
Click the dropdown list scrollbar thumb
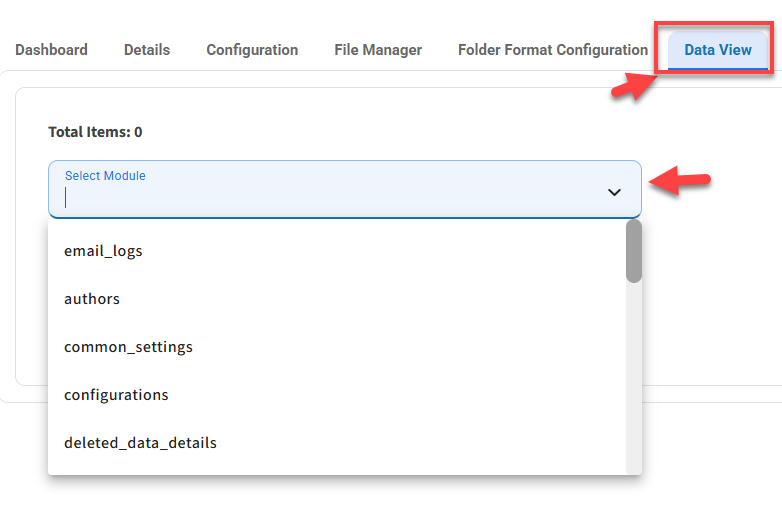(x=633, y=251)
